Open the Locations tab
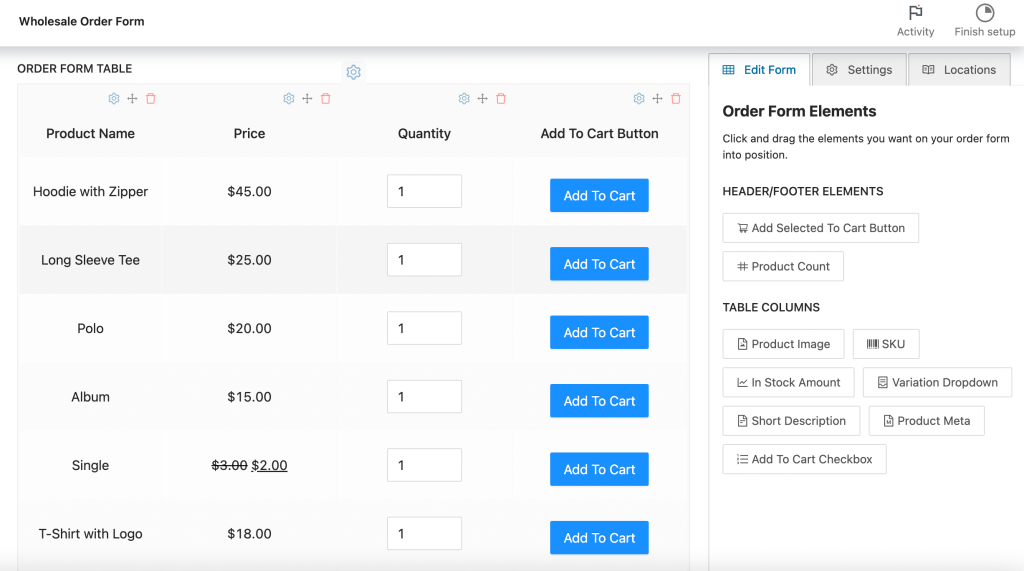The image size is (1024, 571). [959, 70]
